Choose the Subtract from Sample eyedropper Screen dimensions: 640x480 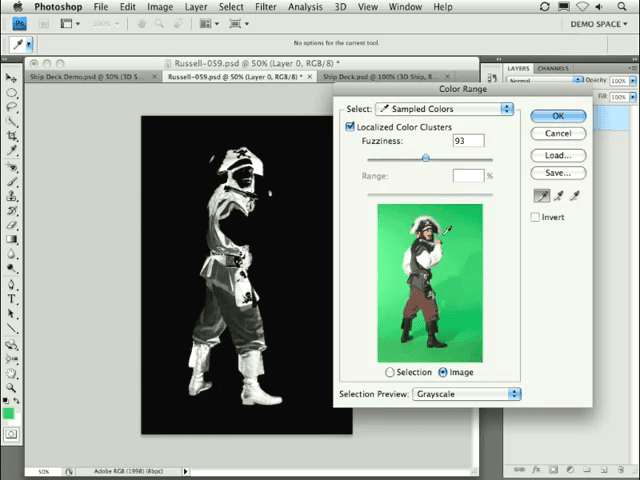coord(575,196)
